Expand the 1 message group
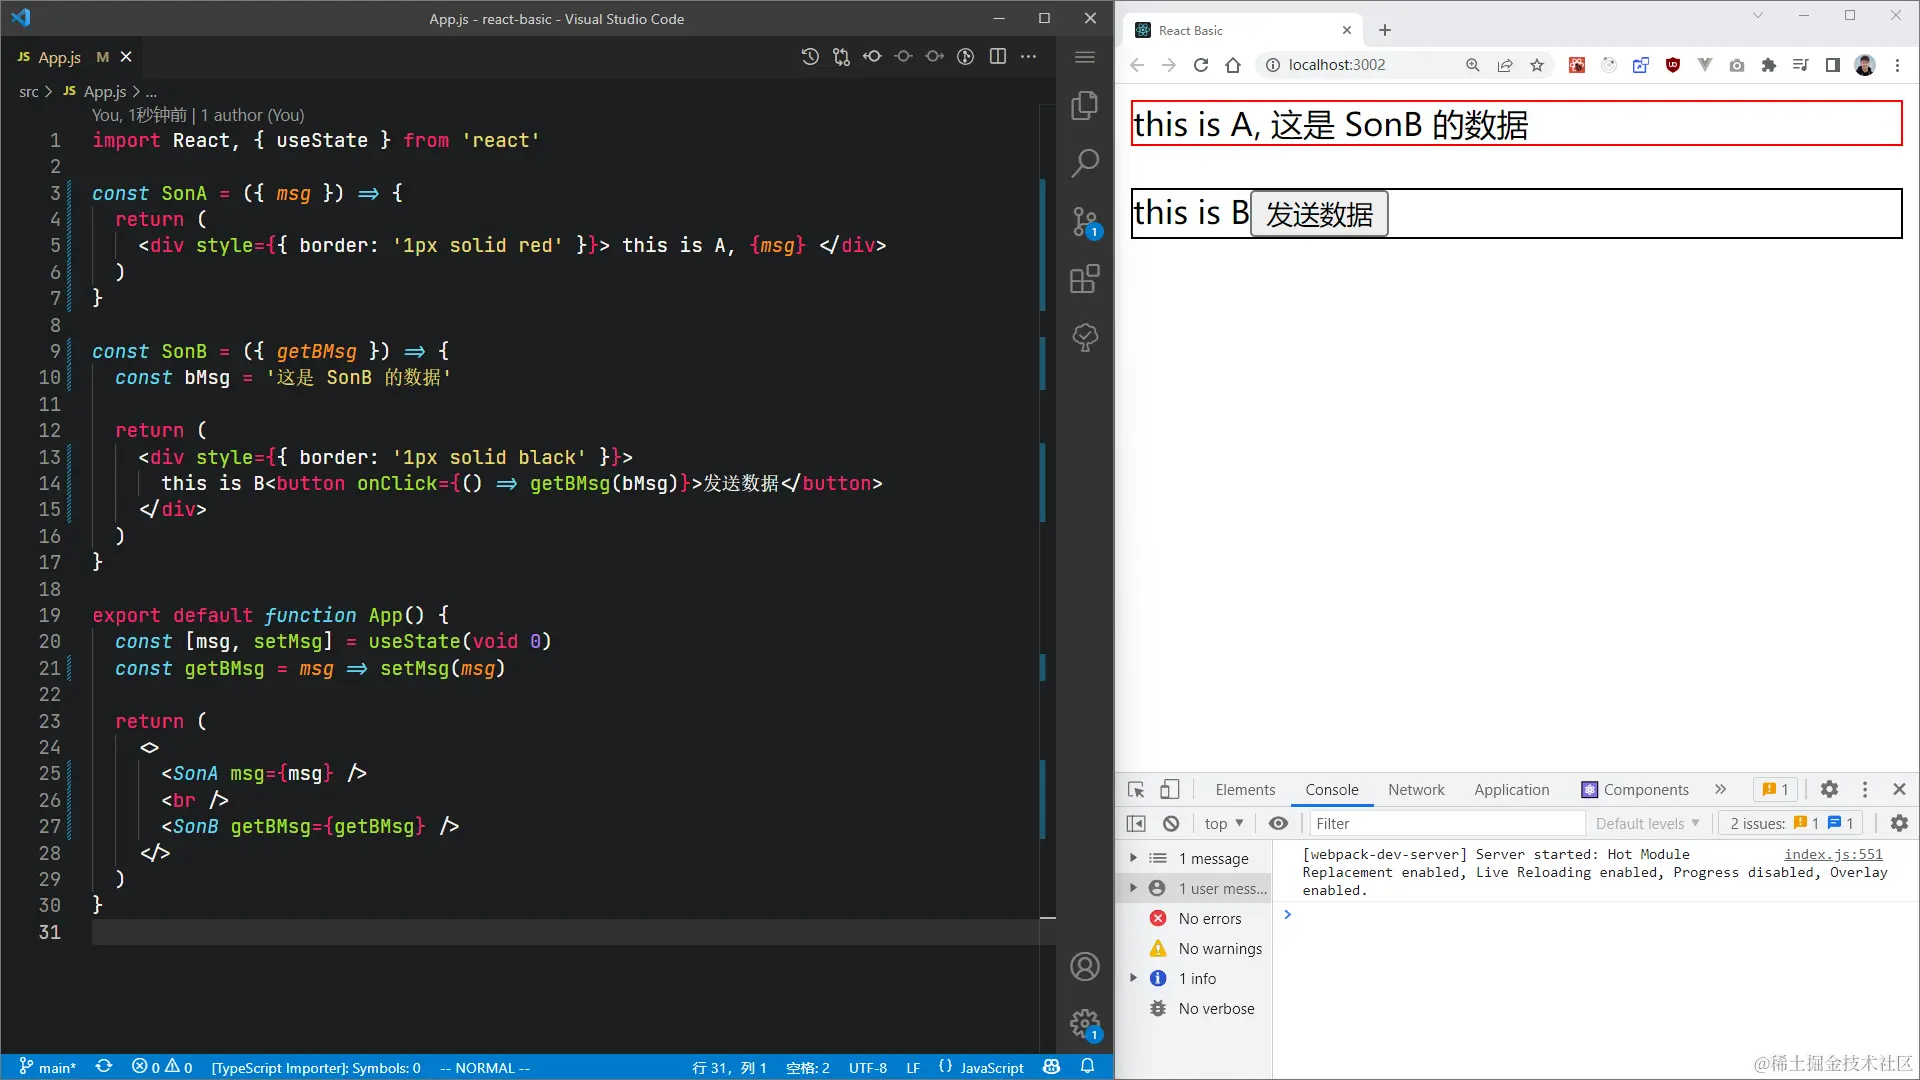Viewport: 1920px width, 1080px height. click(x=1133, y=858)
